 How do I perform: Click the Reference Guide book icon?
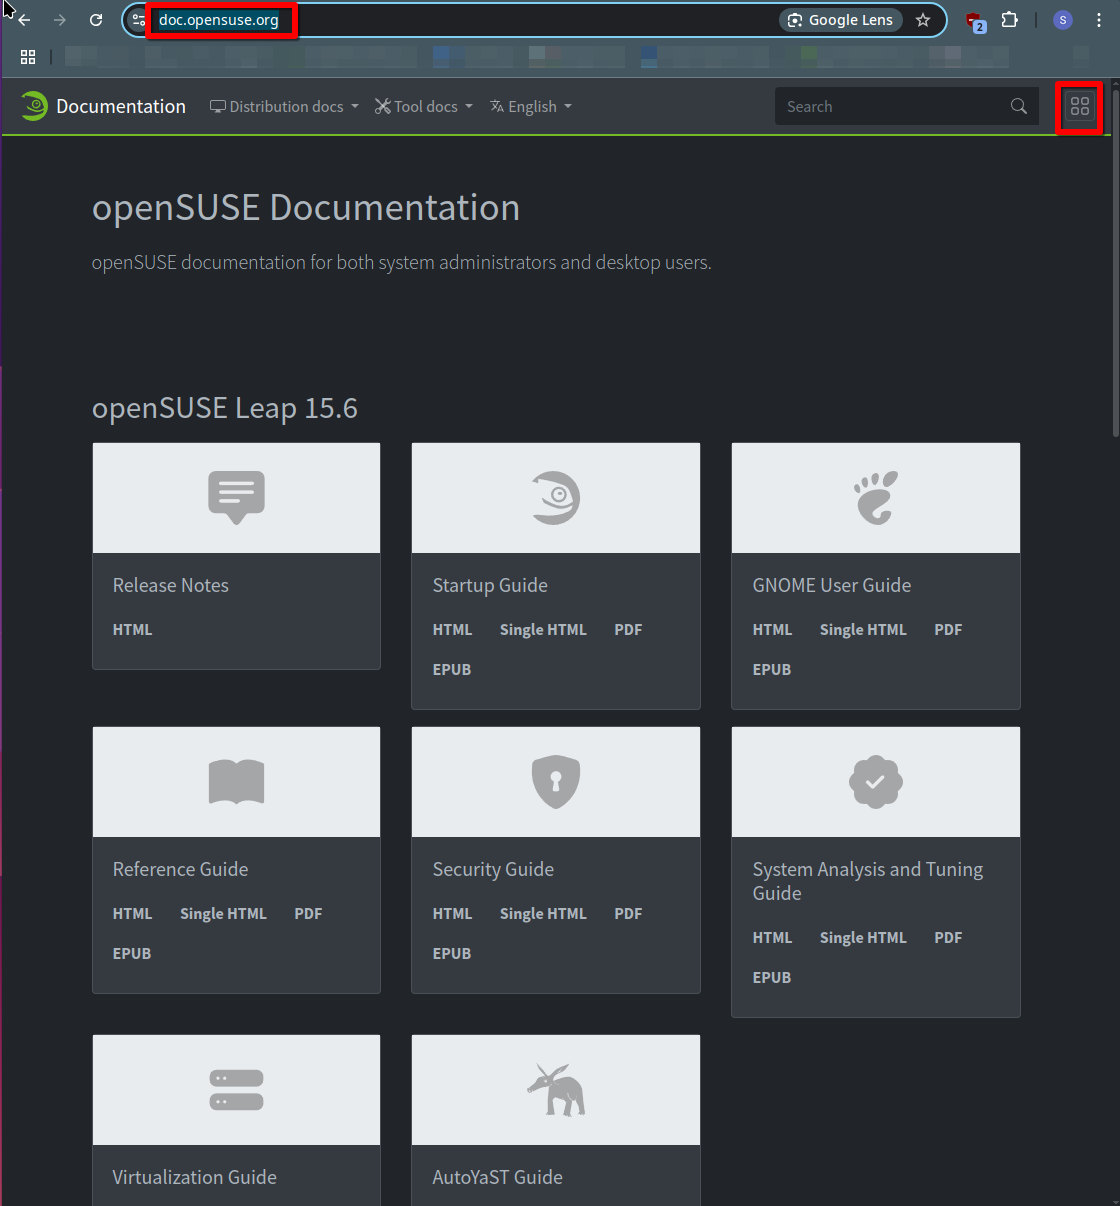236,781
